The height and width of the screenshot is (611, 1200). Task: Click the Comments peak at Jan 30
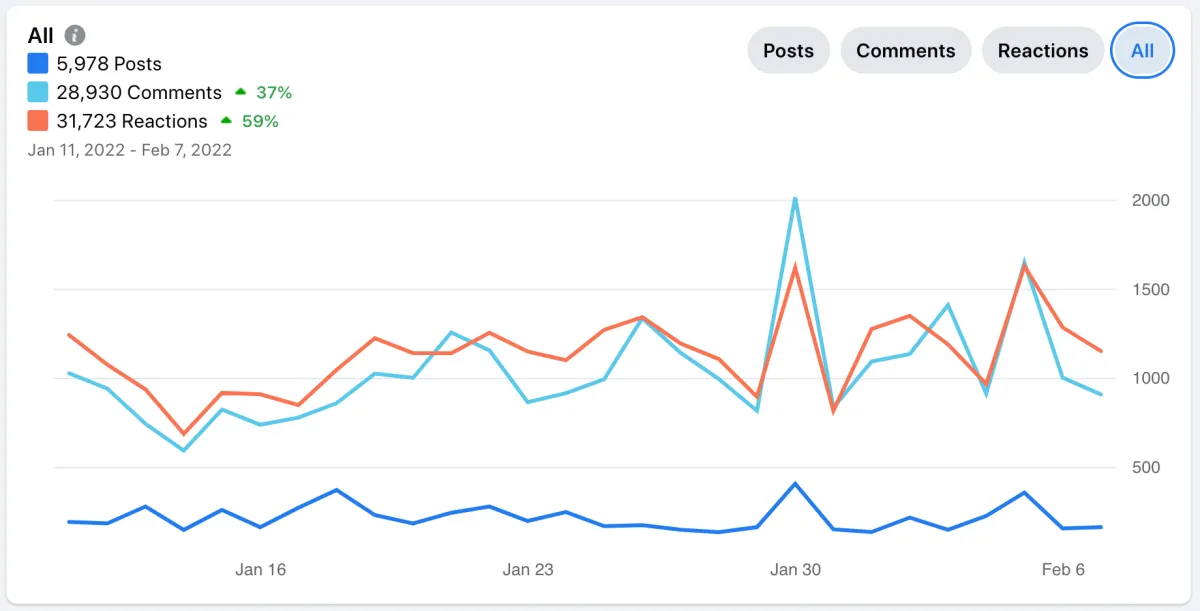(x=795, y=199)
